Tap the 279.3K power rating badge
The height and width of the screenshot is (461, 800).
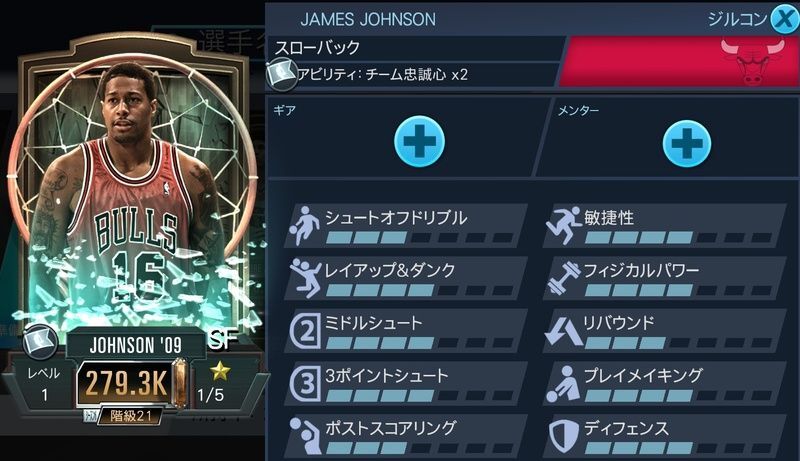[x=126, y=382]
